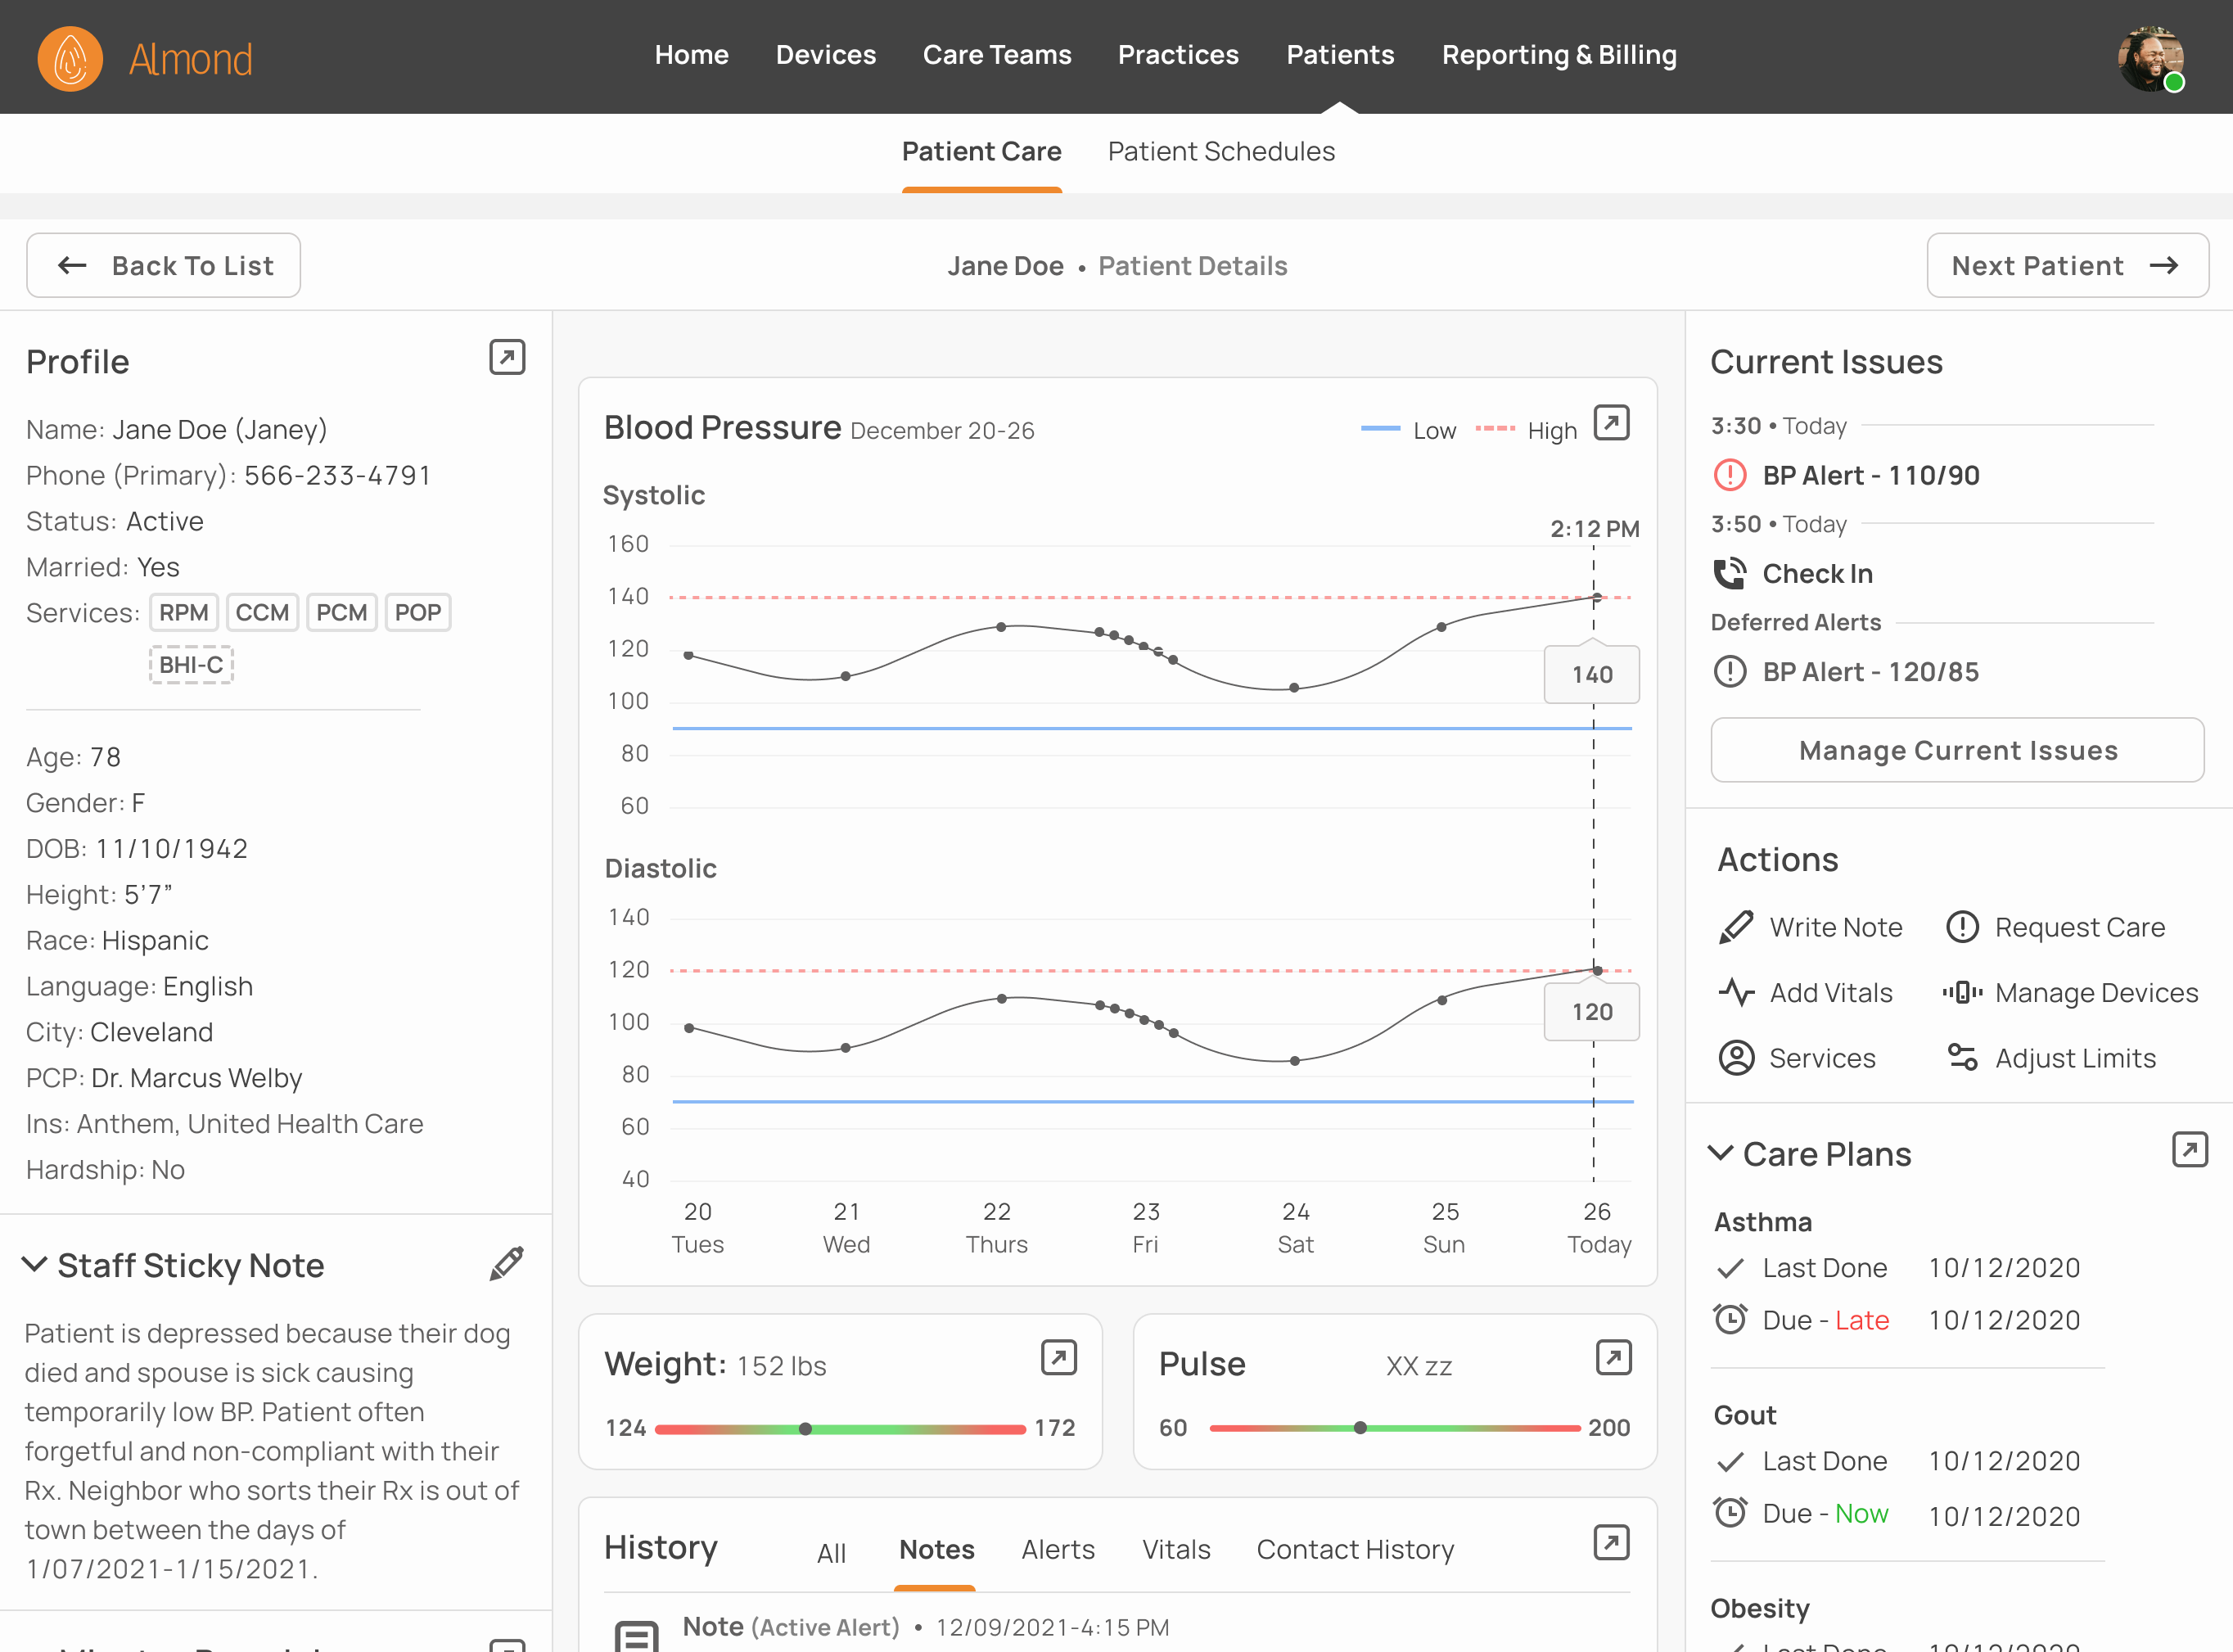The width and height of the screenshot is (2233, 1652).
Task: Go to the Next Patient
Action: pos(2067,266)
